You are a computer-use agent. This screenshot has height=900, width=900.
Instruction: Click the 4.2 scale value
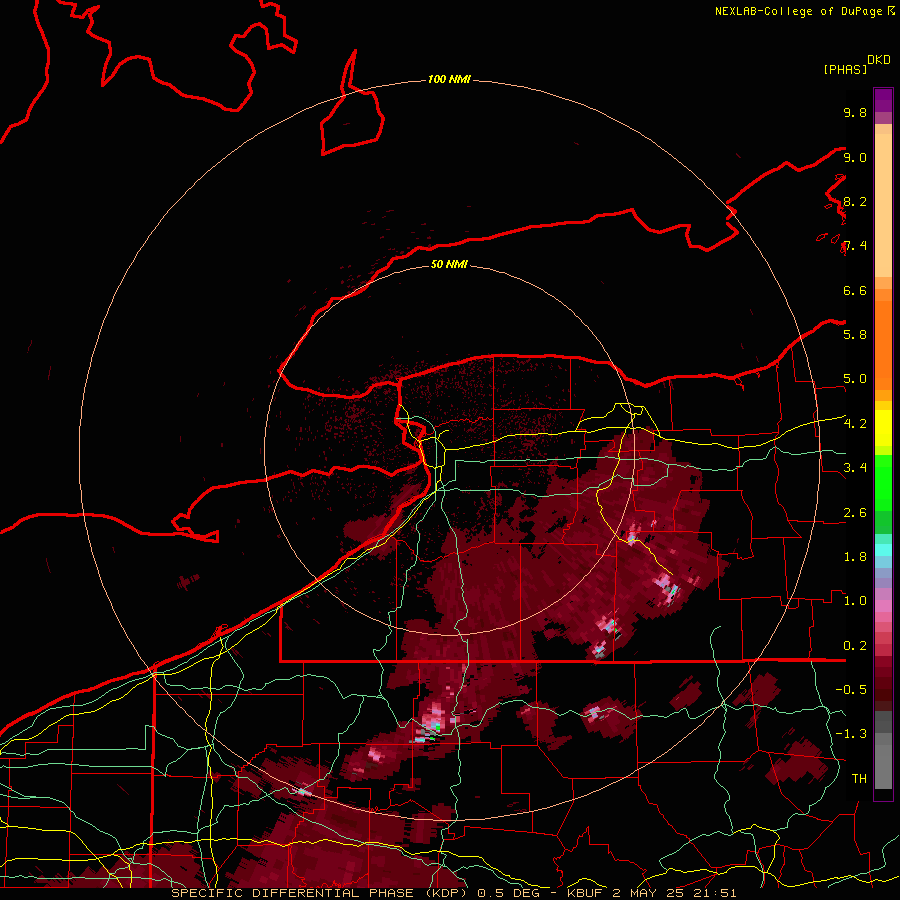[855, 424]
